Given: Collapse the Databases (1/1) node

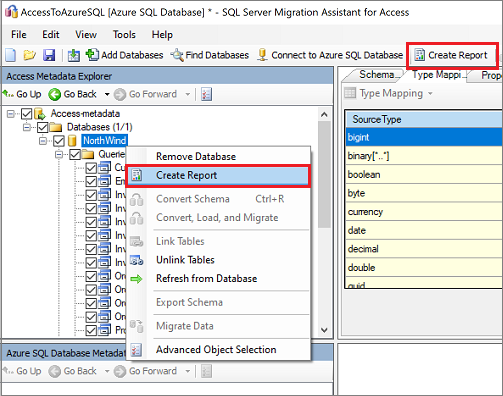Looking at the screenshot, I should [27, 127].
